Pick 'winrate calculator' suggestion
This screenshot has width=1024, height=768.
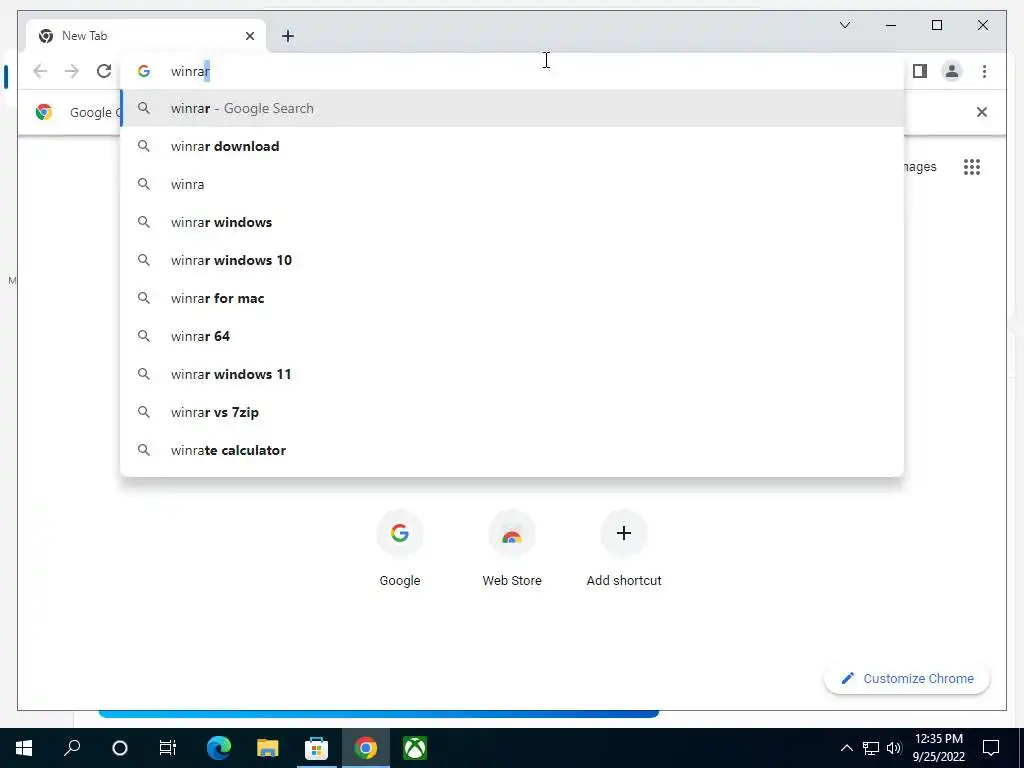(x=513, y=450)
